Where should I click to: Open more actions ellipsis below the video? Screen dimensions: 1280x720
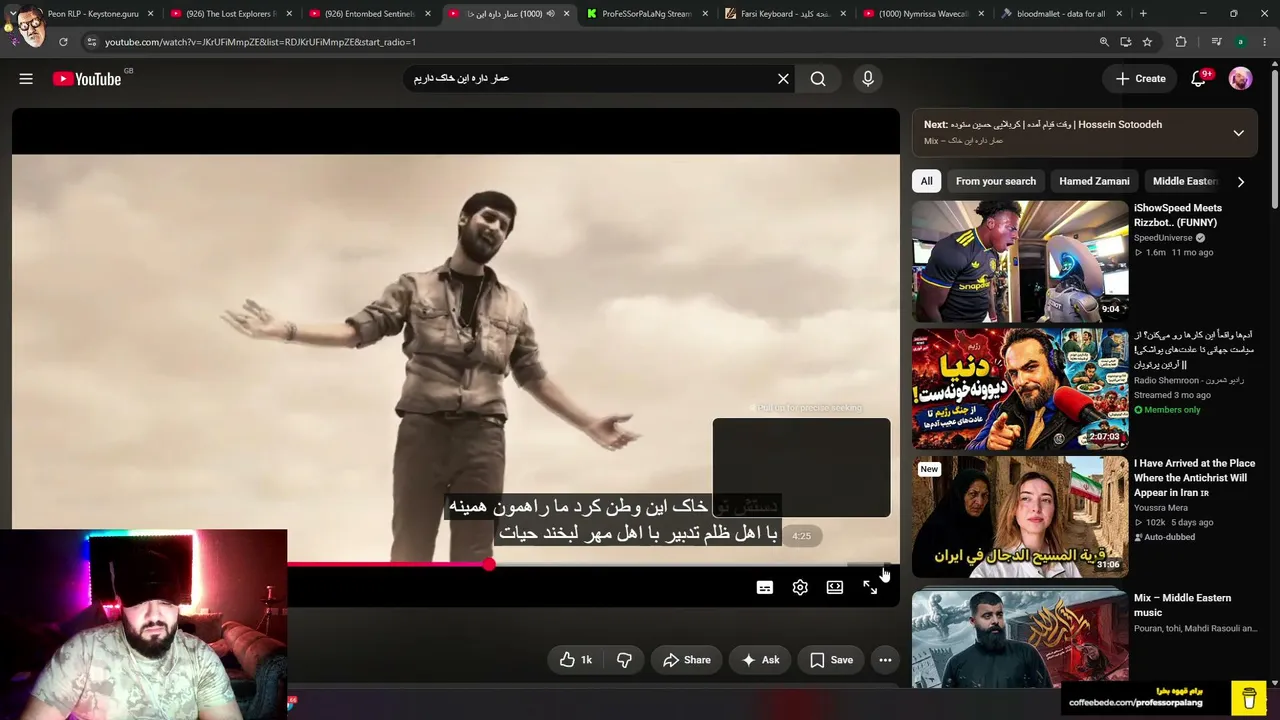pos(885,660)
